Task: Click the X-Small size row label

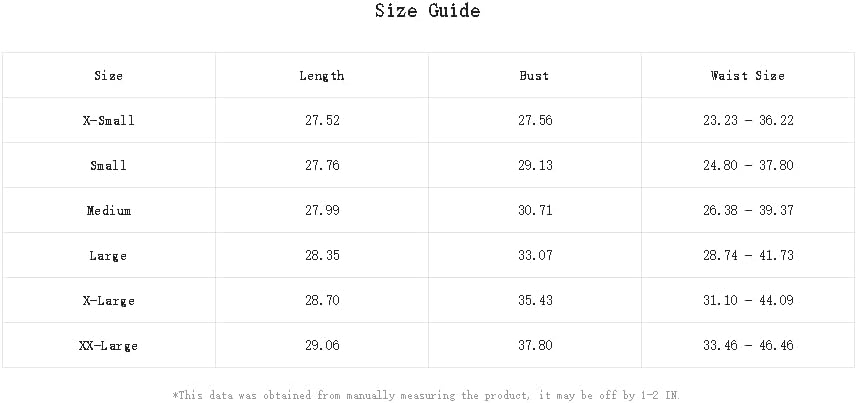Action: pos(108,121)
